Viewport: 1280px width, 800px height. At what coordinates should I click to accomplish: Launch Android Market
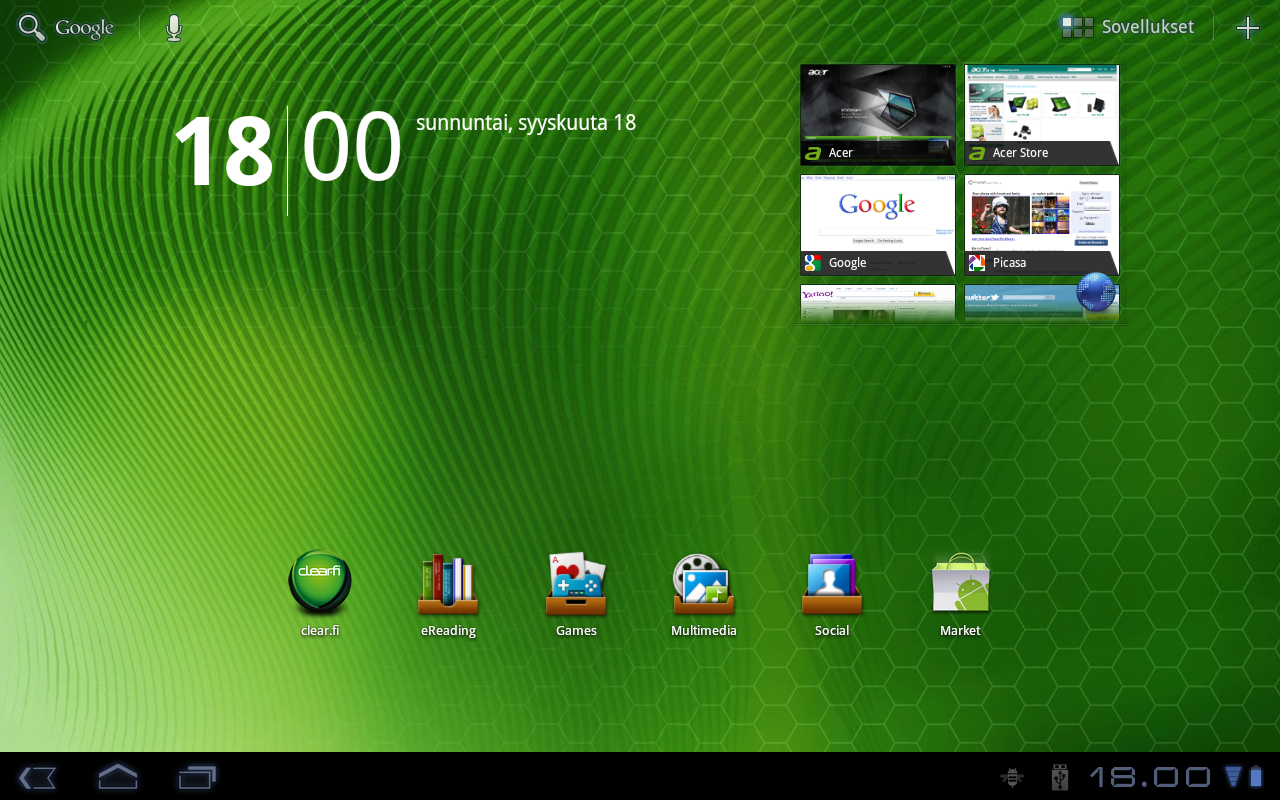(960, 594)
